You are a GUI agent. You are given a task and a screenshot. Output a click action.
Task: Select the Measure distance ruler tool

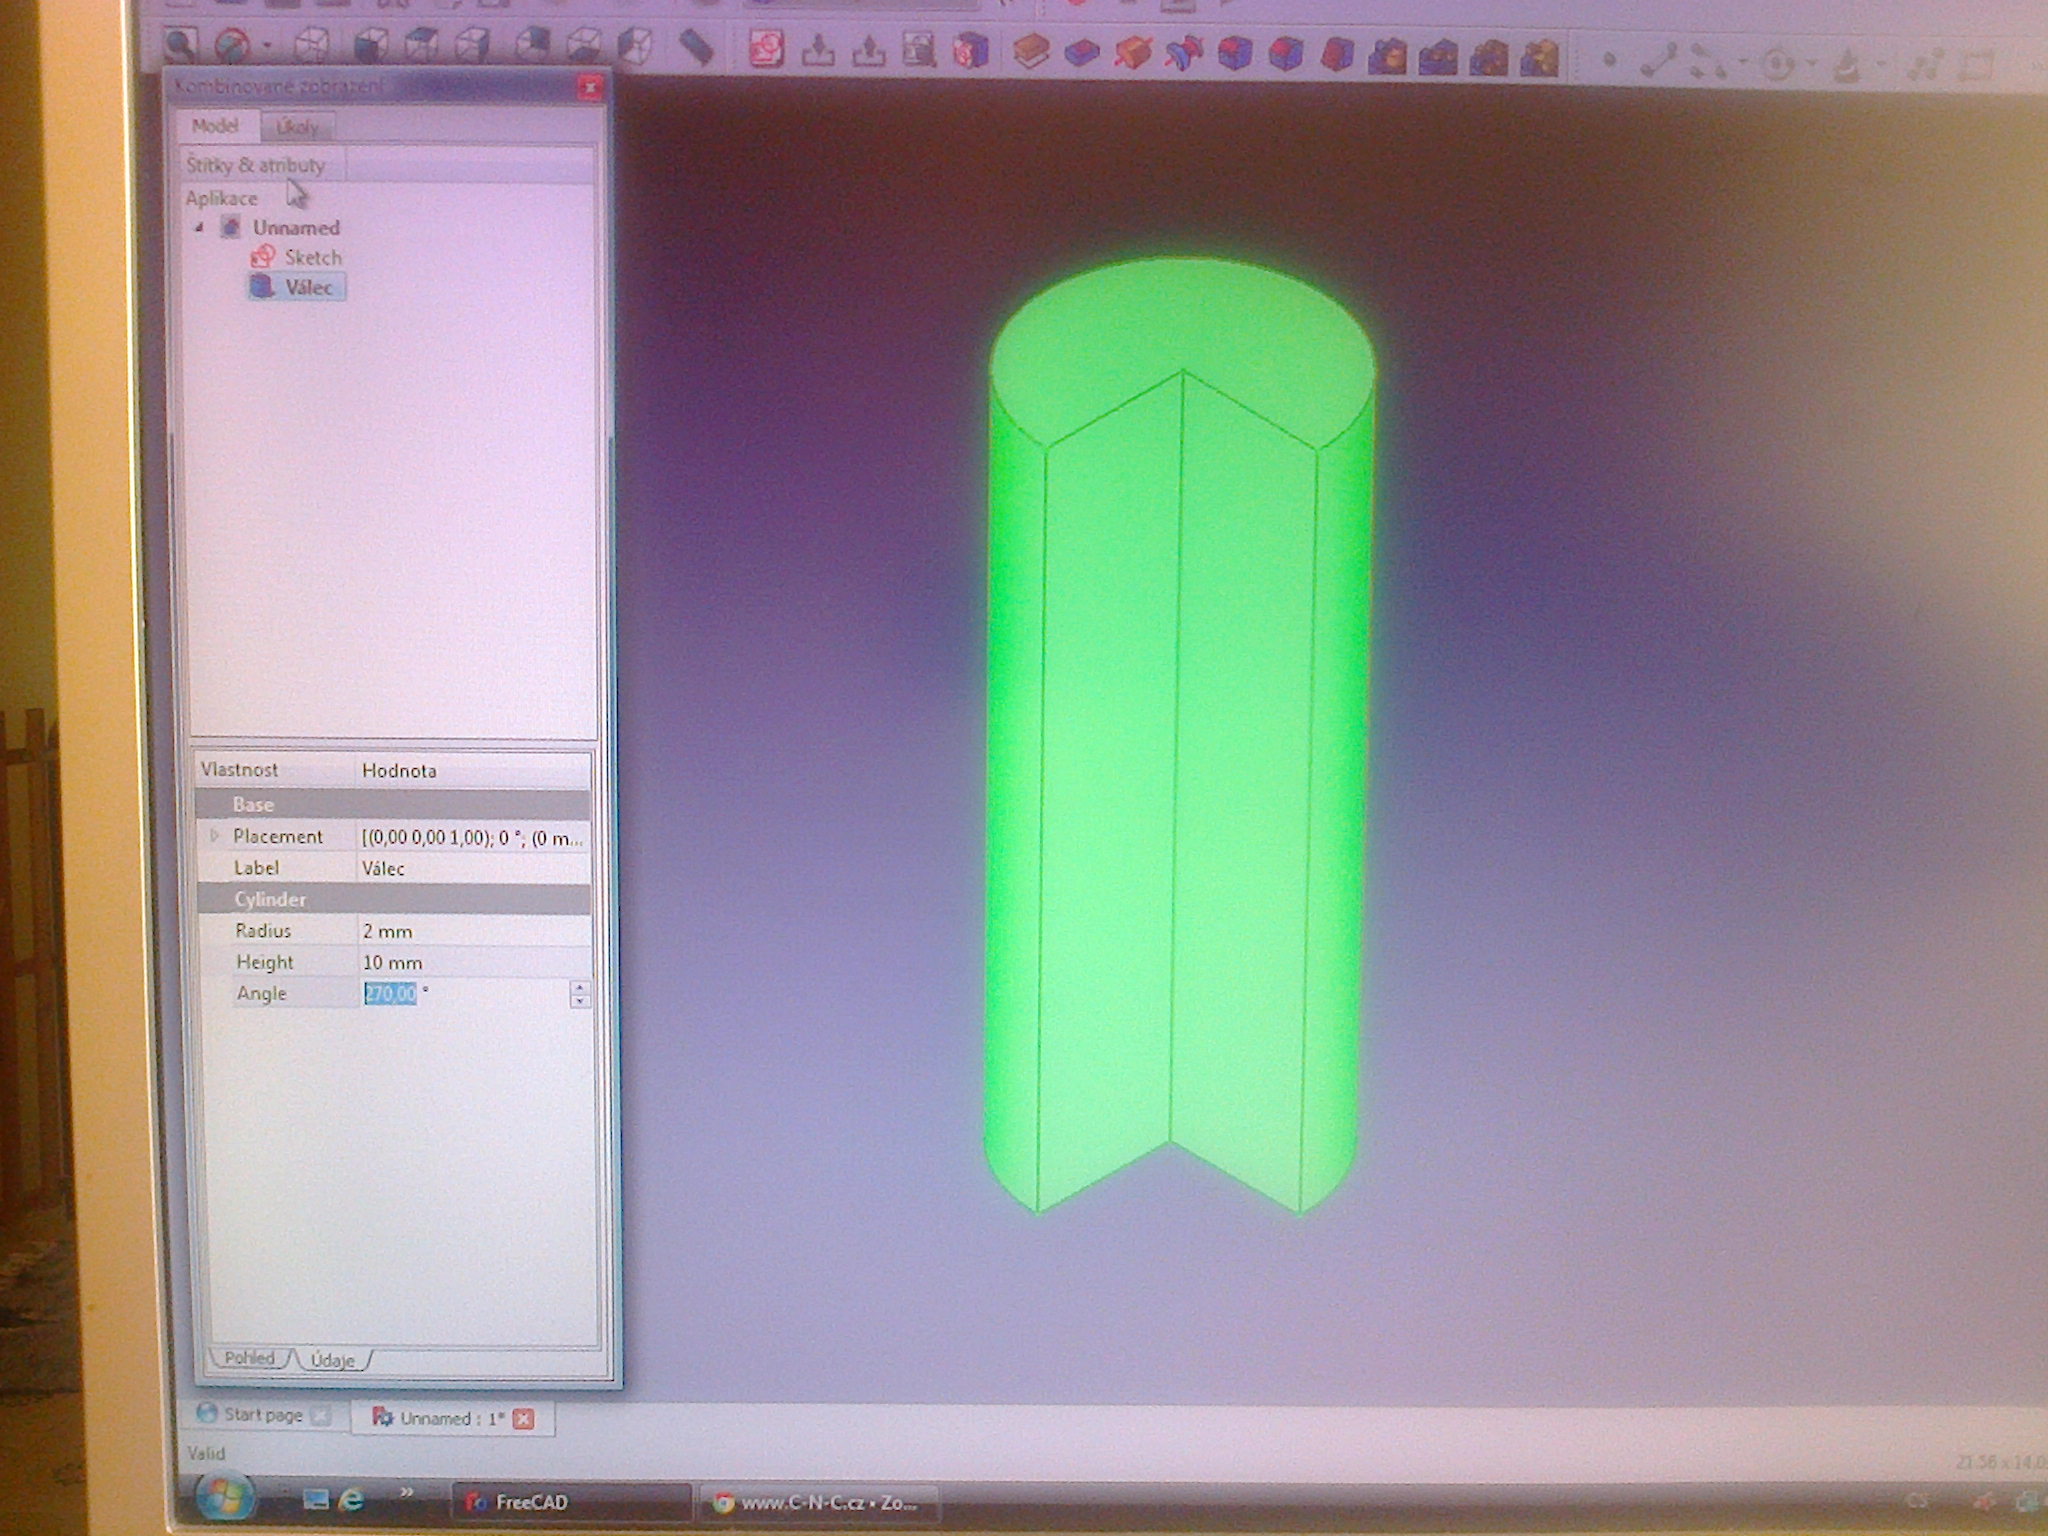[x=695, y=47]
